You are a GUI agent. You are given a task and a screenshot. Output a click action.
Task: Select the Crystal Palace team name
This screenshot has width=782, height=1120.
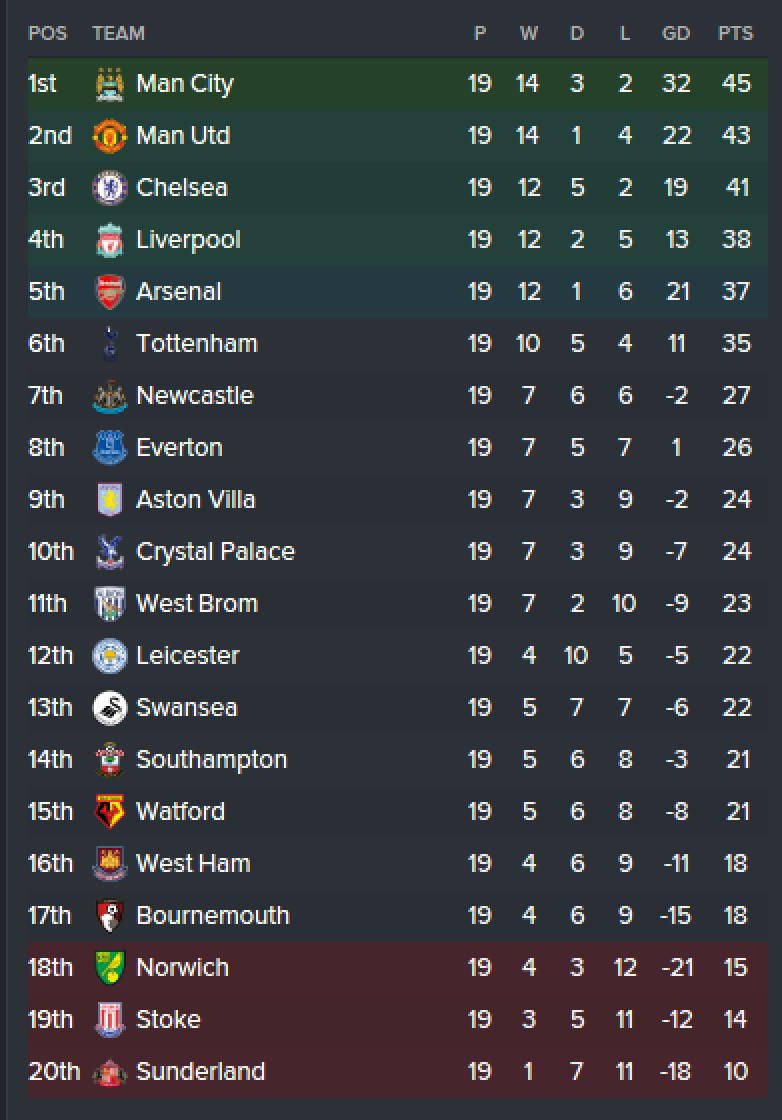point(215,552)
